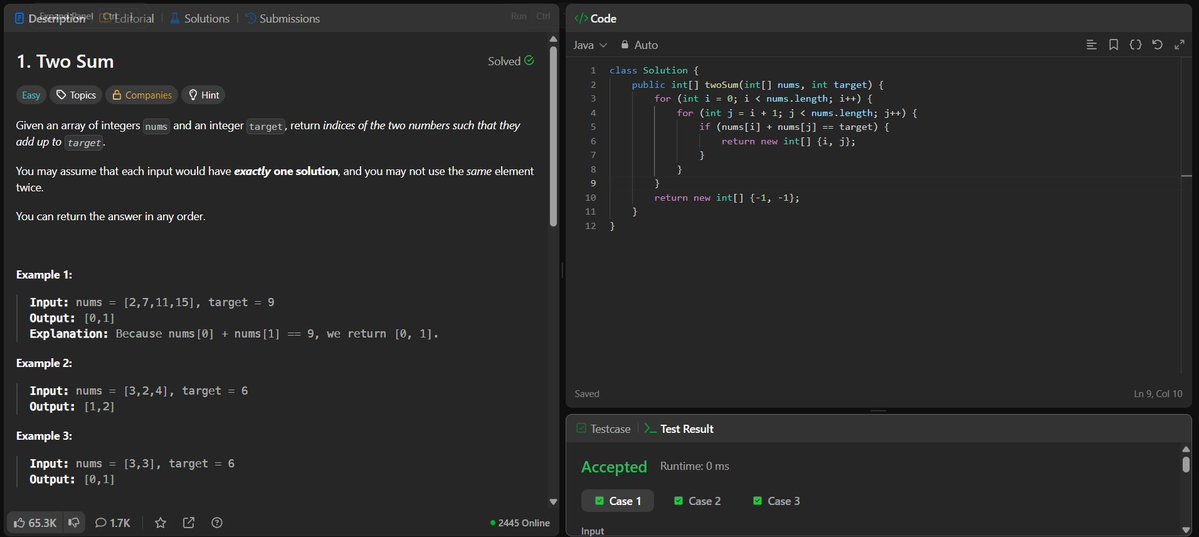Click line number 9 in the gutter

point(593,184)
